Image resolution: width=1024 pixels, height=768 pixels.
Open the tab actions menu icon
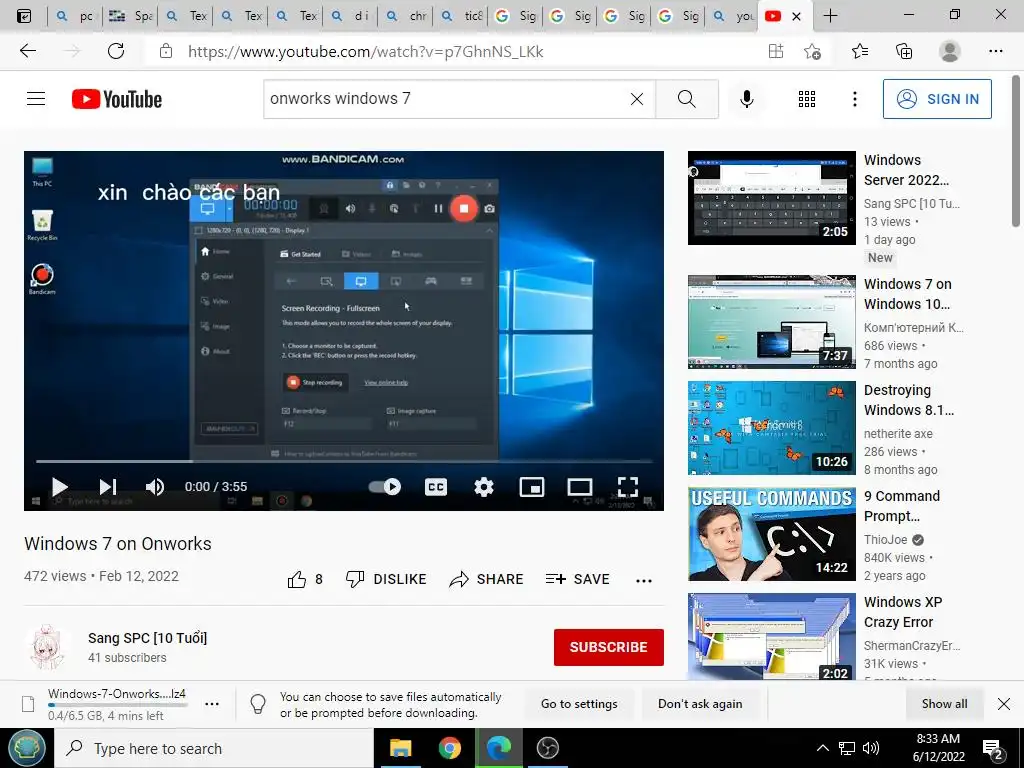(24, 16)
